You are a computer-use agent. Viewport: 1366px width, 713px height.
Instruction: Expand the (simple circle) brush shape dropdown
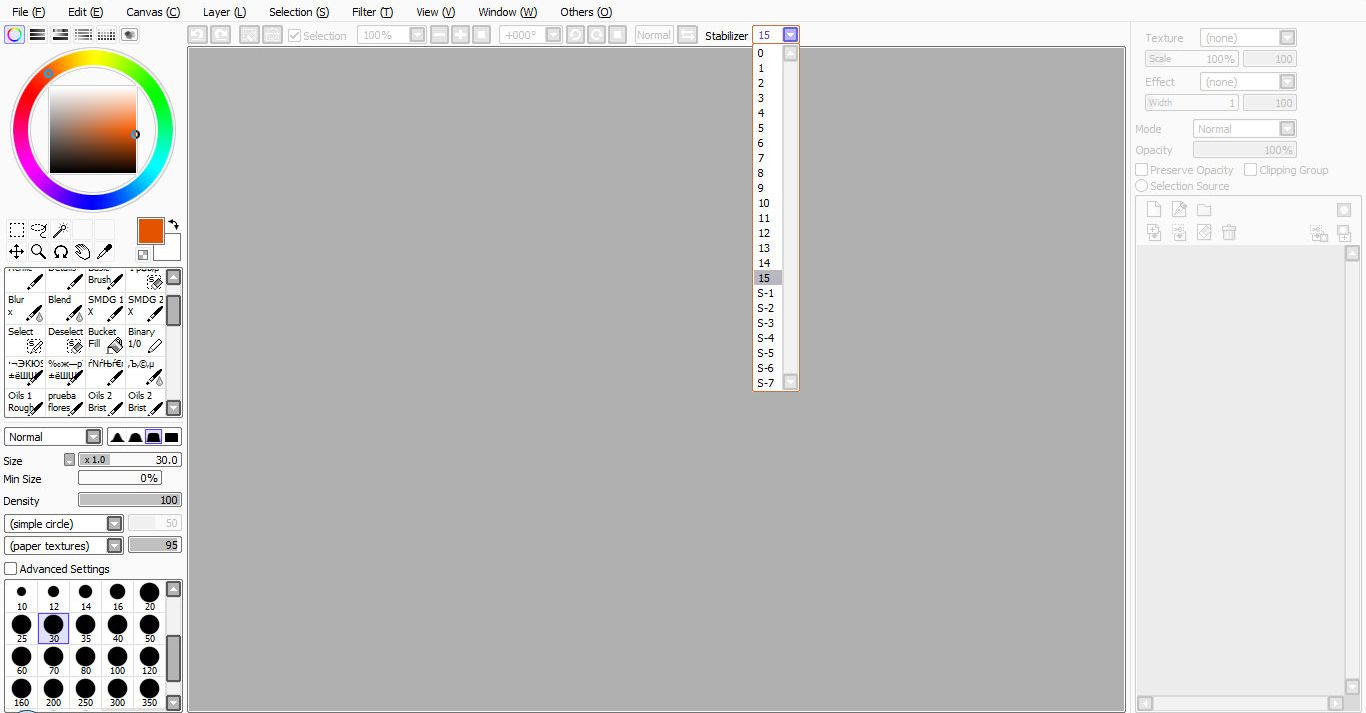pos(64,524)
